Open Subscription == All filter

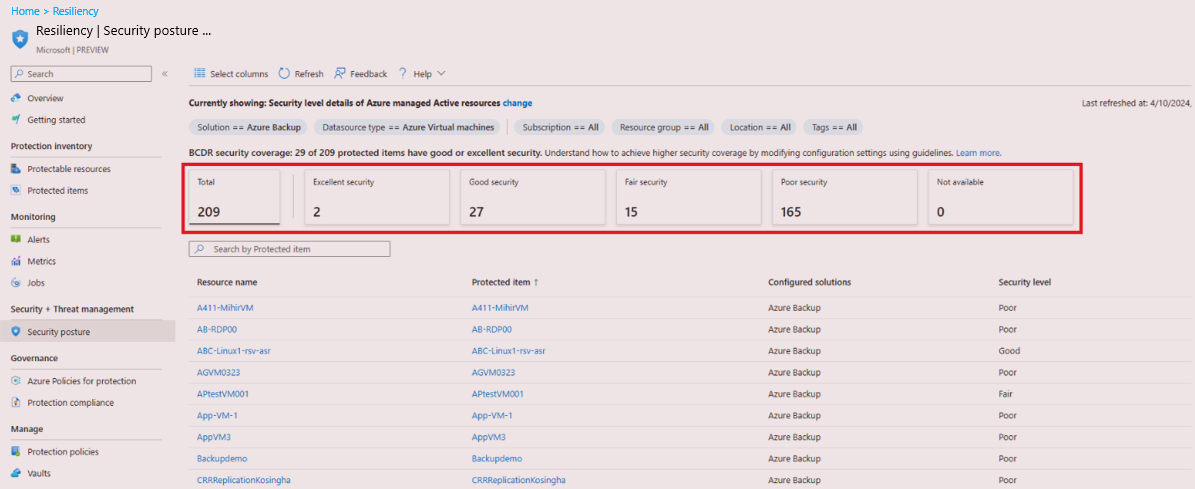click(x=560, y=127)
